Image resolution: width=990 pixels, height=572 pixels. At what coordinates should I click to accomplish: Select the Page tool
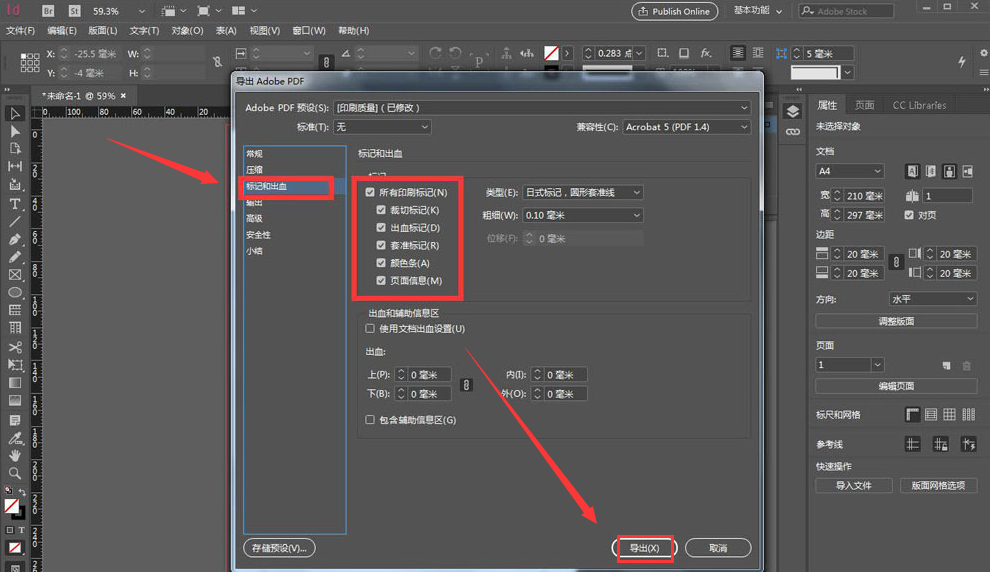pos(15,149)
